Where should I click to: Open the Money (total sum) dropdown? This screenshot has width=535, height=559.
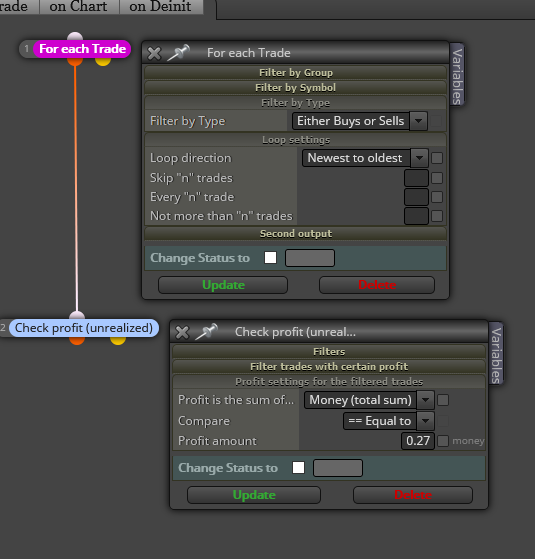(369, 400)
